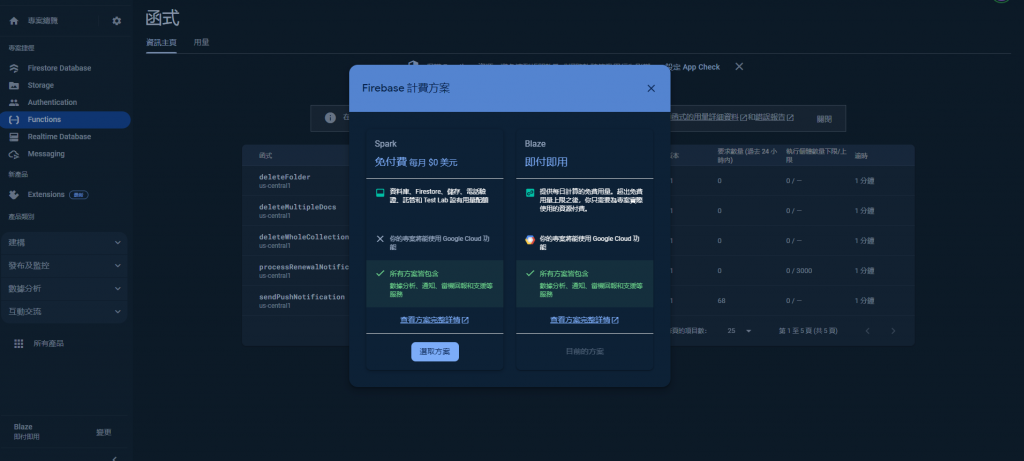This screenshot has width=1024, height=461.
Task: Select Realtime Database in the sidebar
Action: (65, 136)
